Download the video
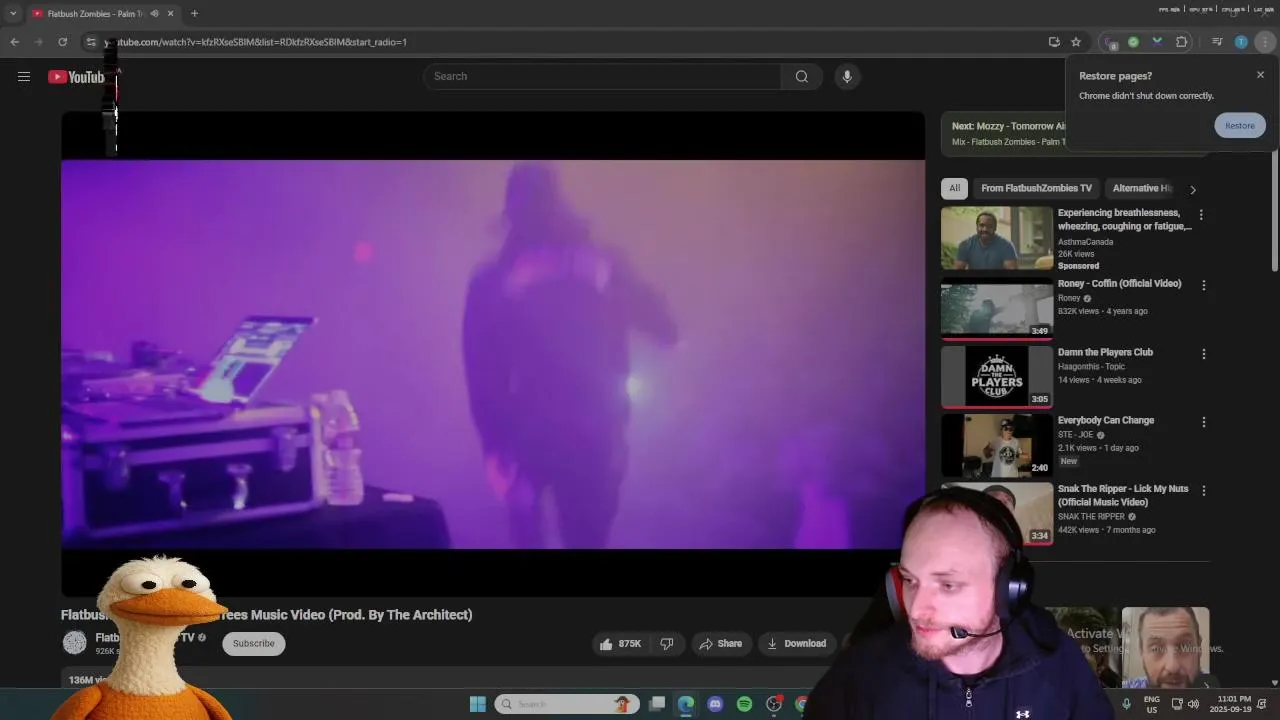Screen dimensions: 1280x720 (796, 644)
